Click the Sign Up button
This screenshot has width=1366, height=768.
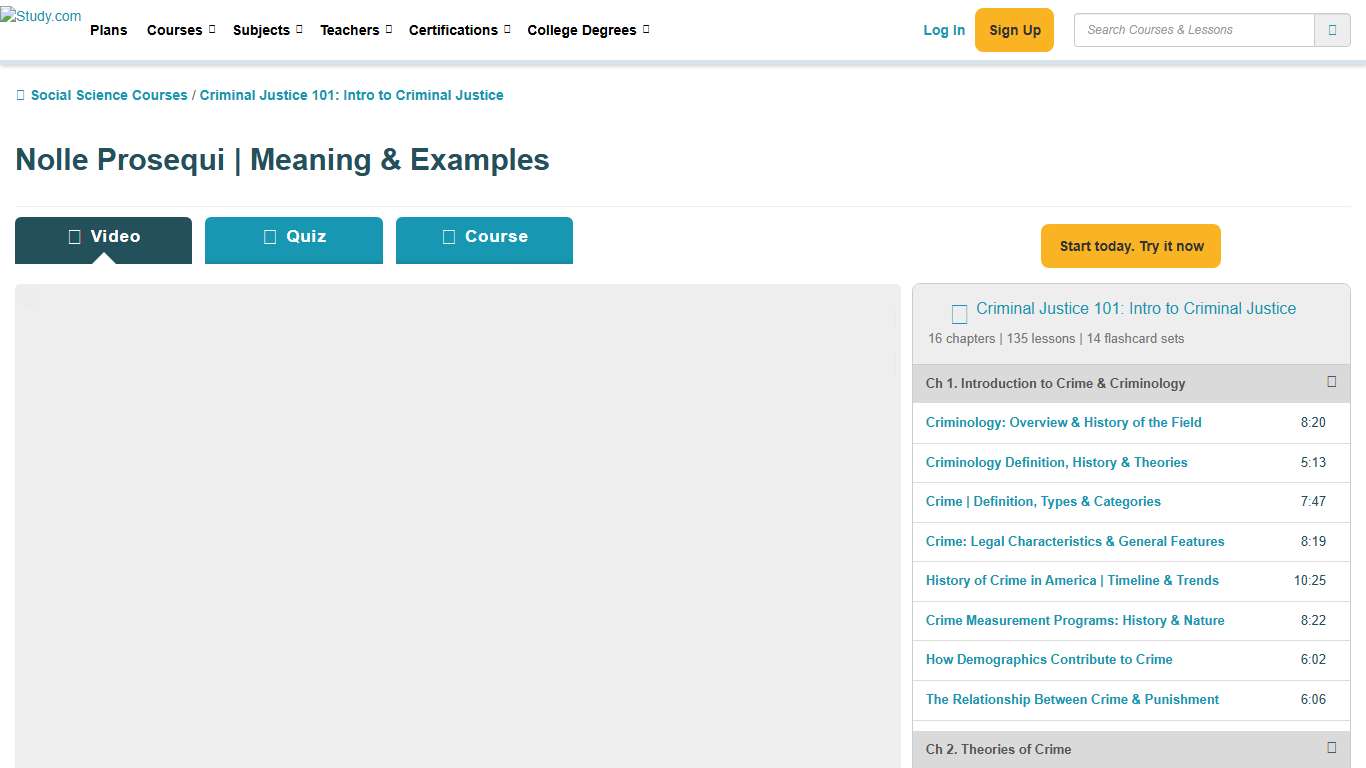tap(1014, 30)
